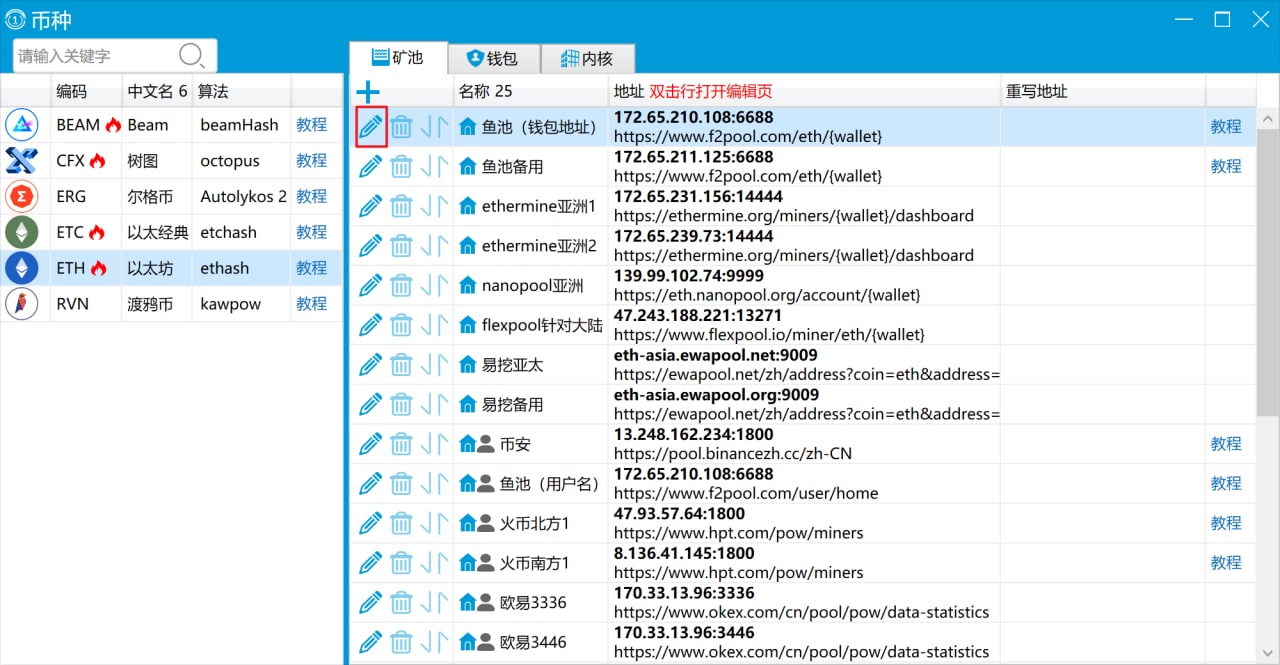Click the pool list vertical scrollbar
1280x665 pixels.
[1267, 270]
